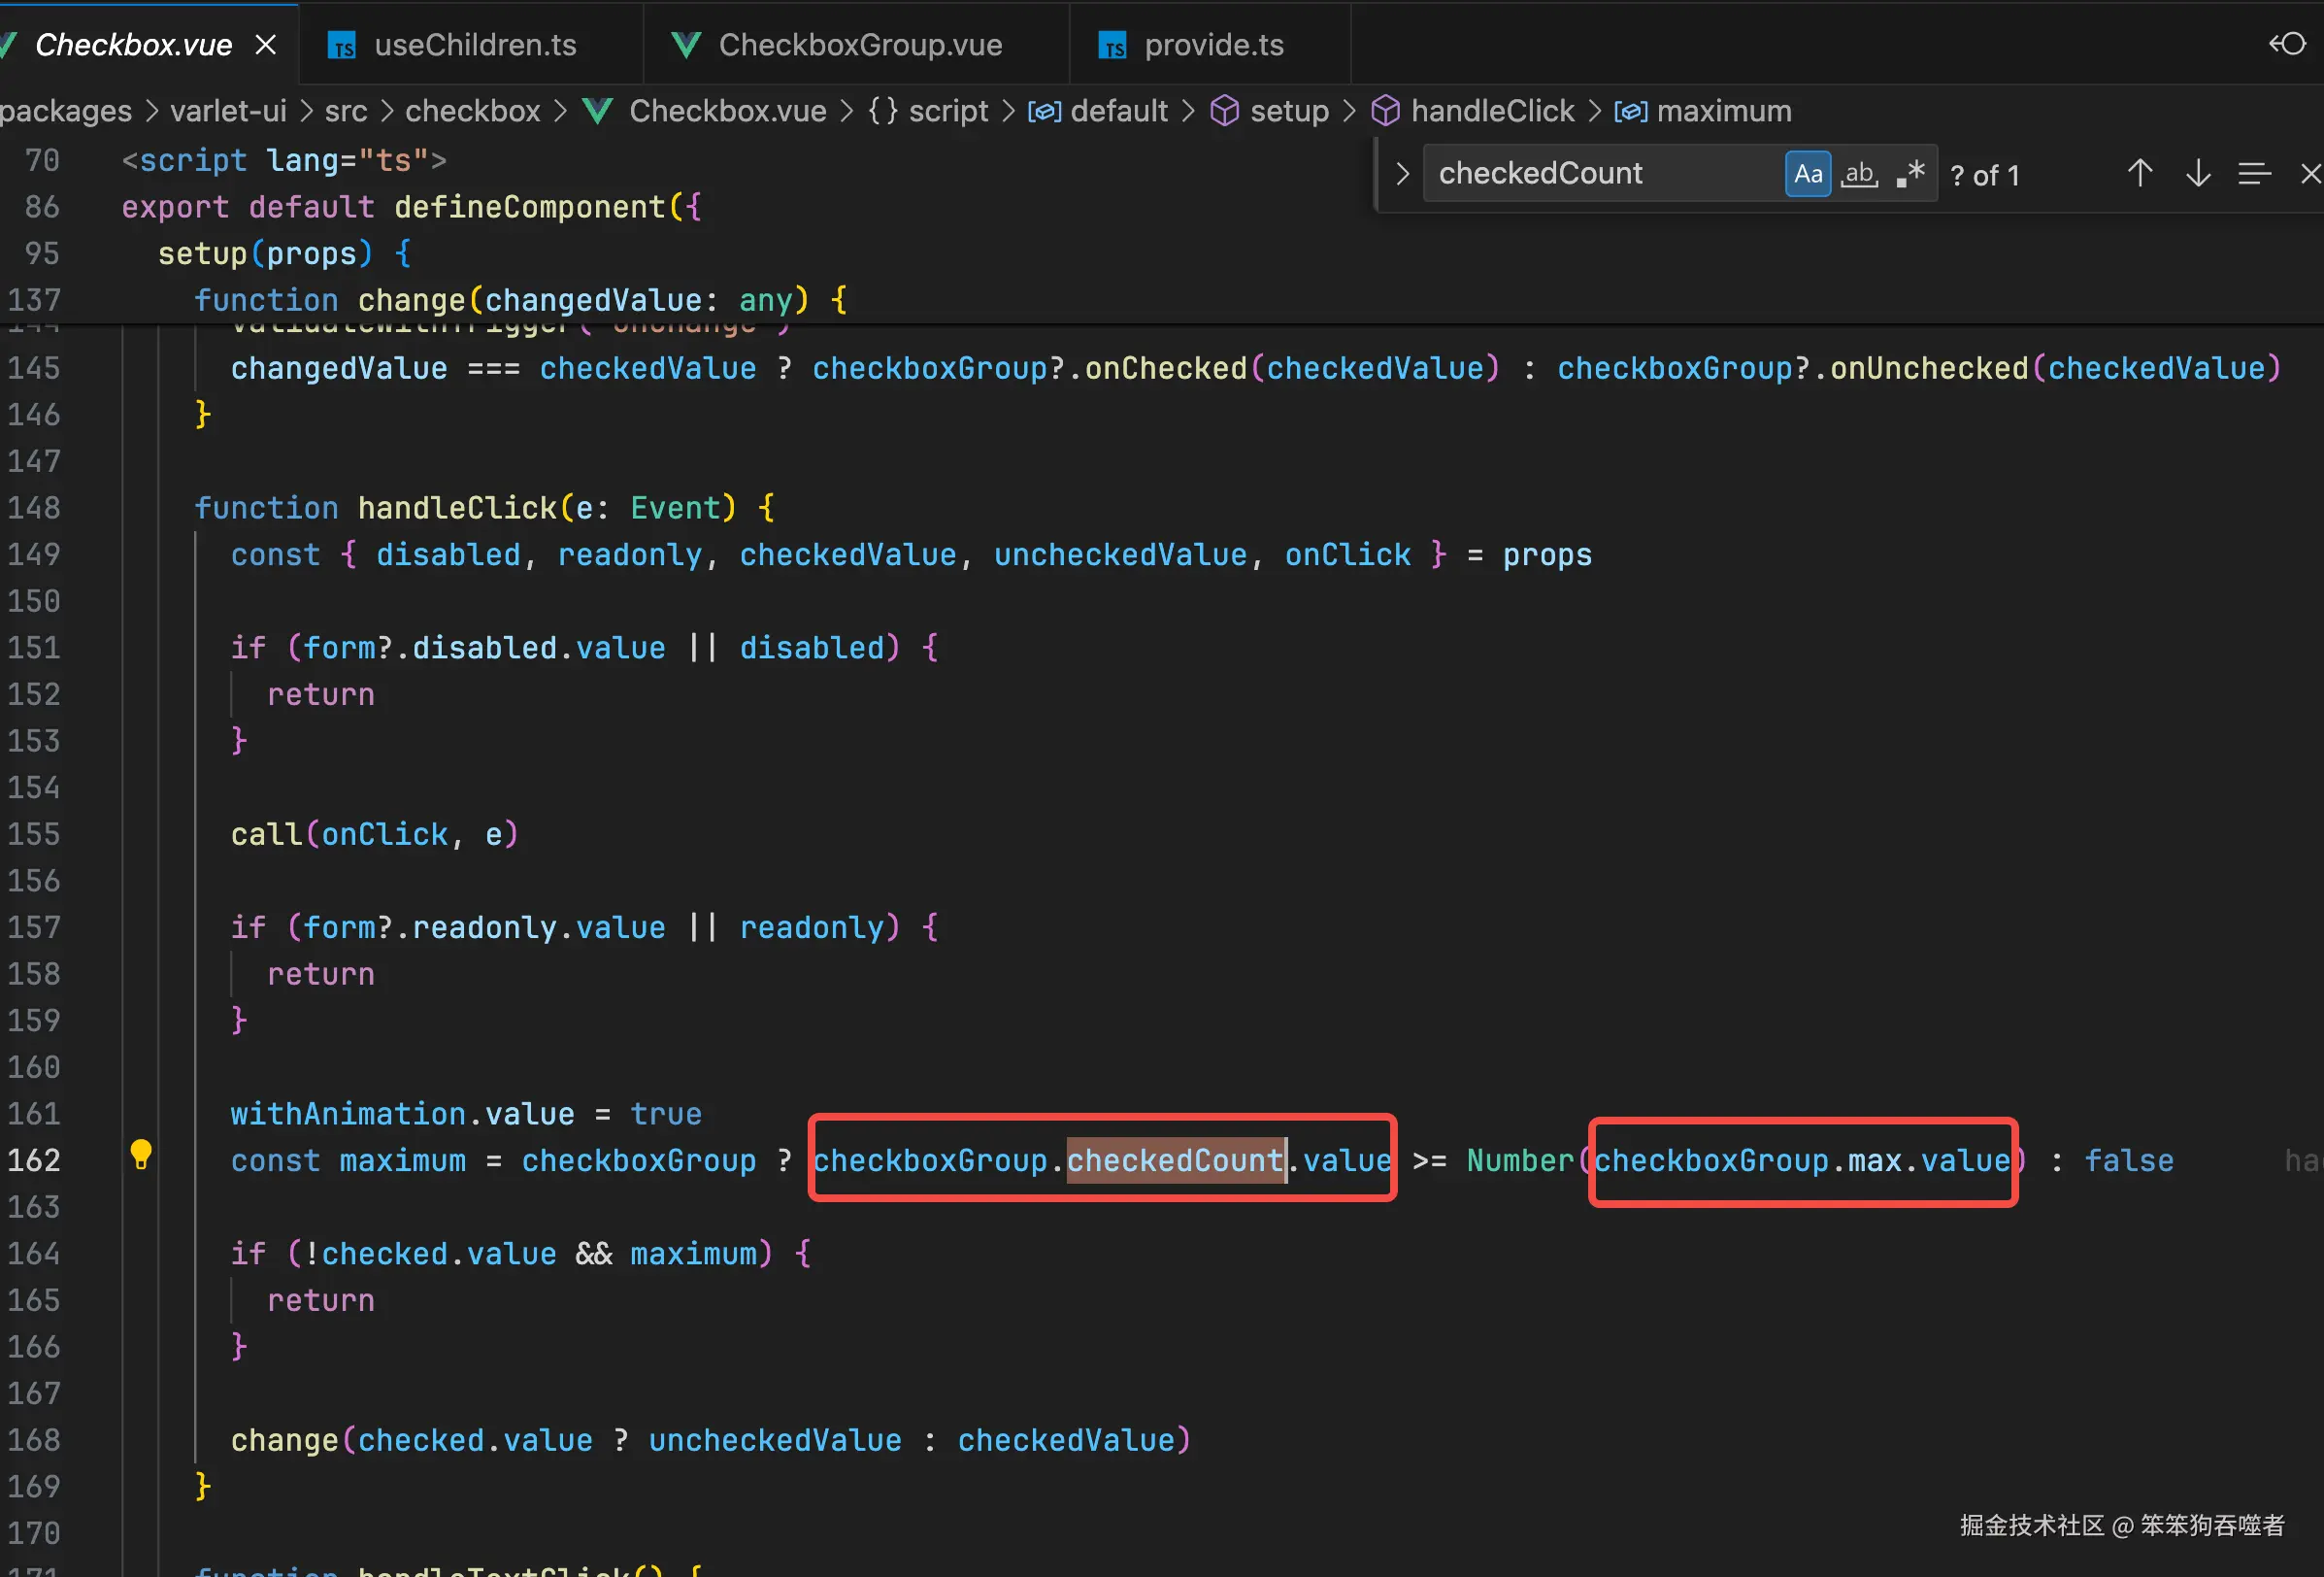Switch to the CheckboxGroup.vue tab
The width and height of the screenshot is (2324, 1577).
(x=859, y=45)
